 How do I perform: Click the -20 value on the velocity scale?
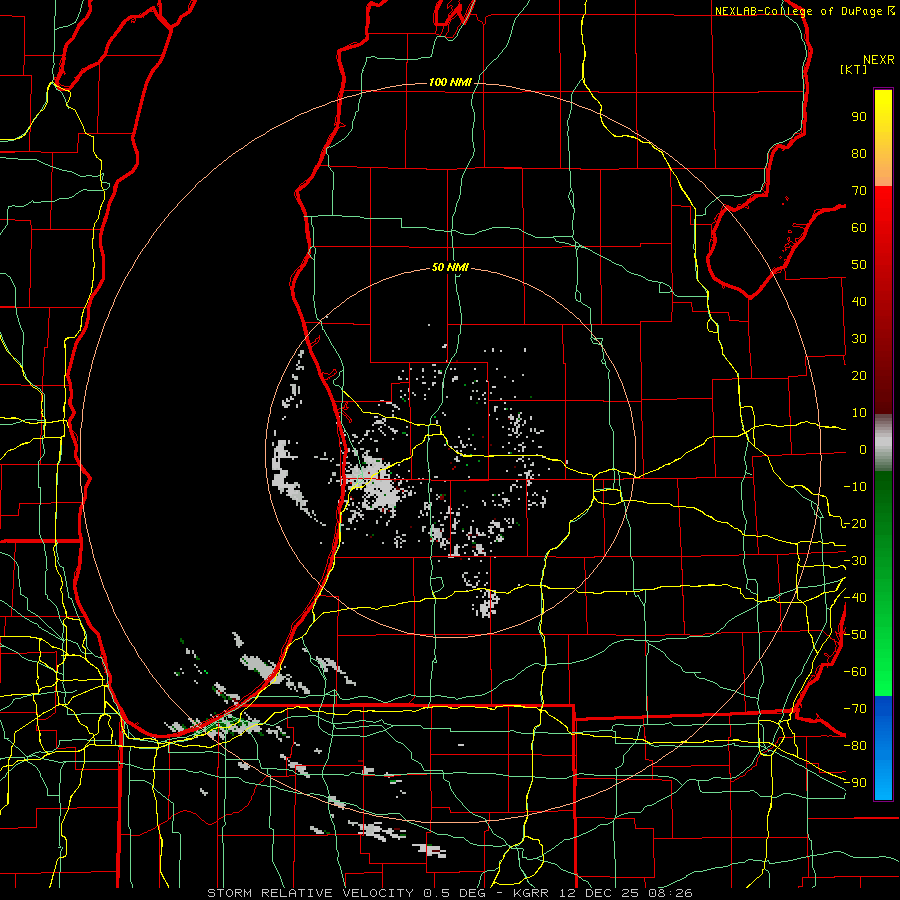click(855, 523)
